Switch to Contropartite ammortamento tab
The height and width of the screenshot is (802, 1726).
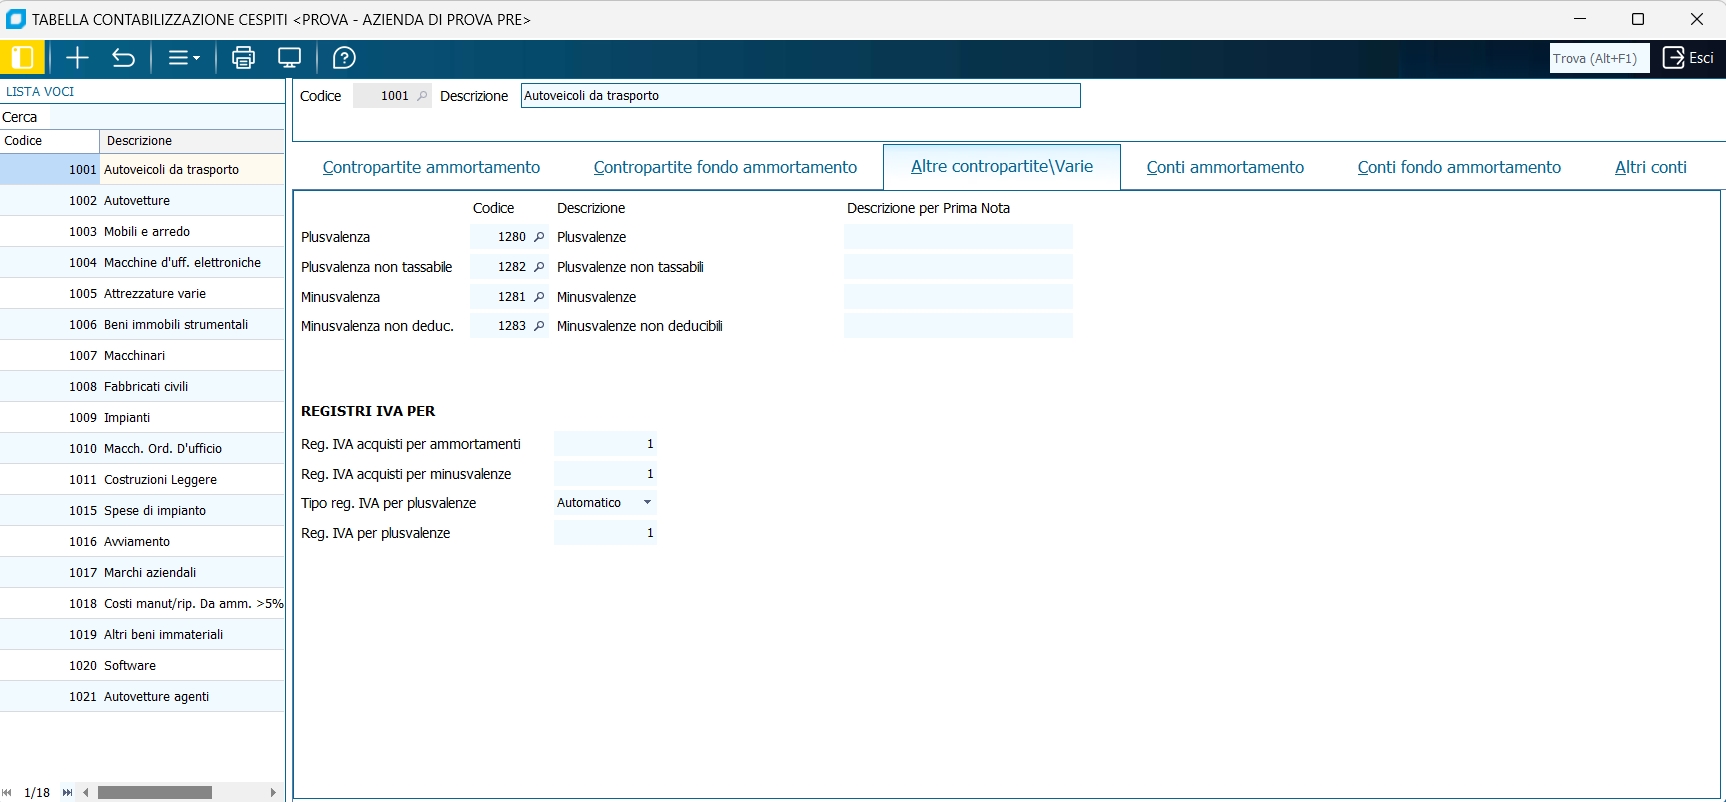431,167
